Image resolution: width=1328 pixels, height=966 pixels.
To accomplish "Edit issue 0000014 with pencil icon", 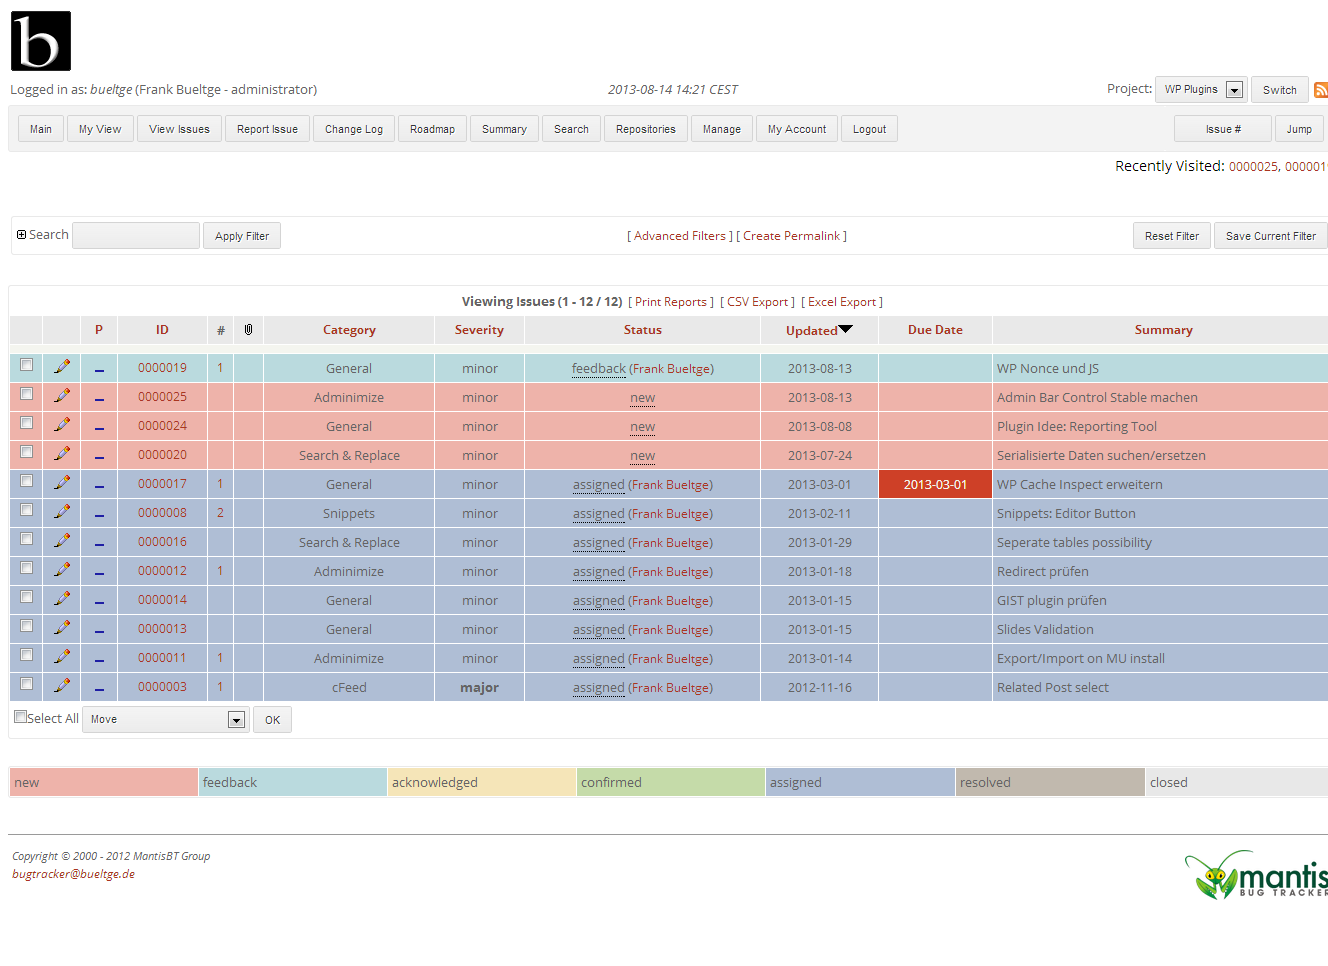I will click(62, 599).
